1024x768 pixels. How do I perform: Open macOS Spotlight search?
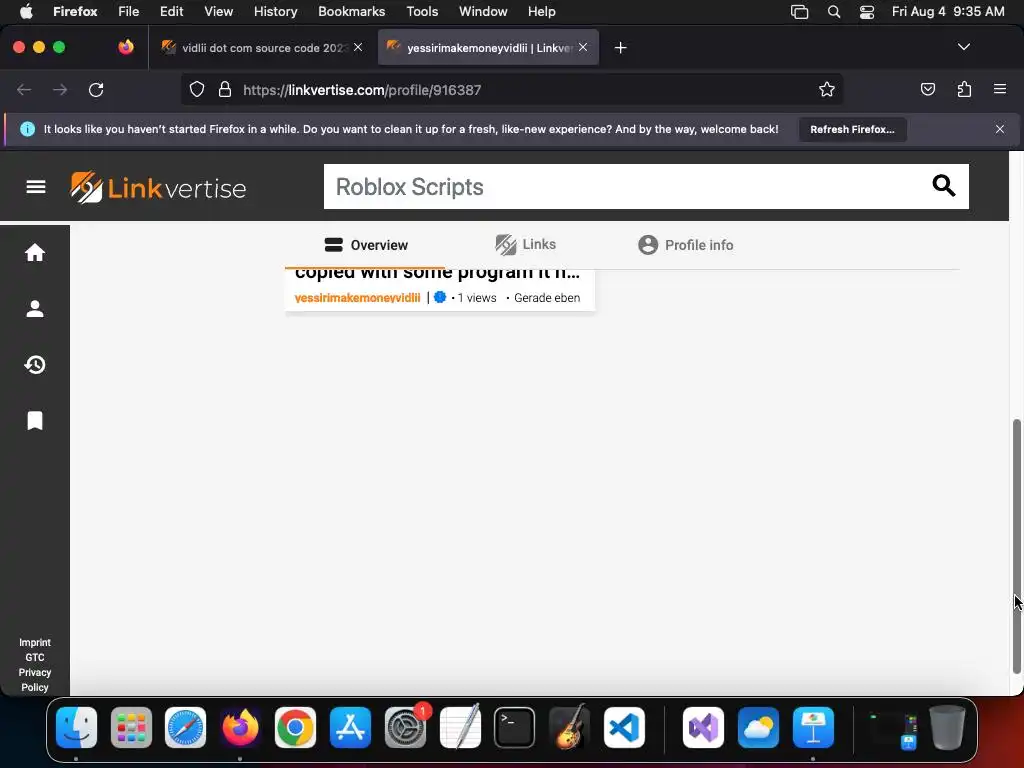[x=834, y=12]
